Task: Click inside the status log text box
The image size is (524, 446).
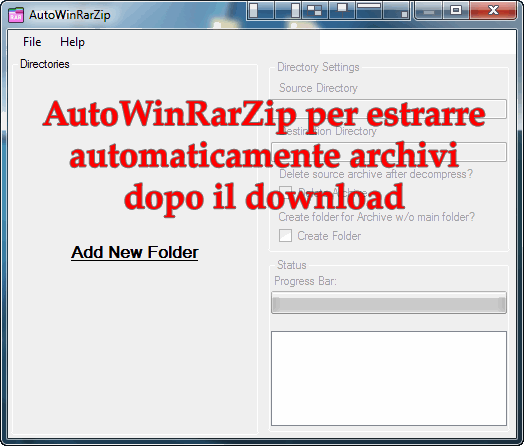Action: pyautogui.click(x=389, y=378)
